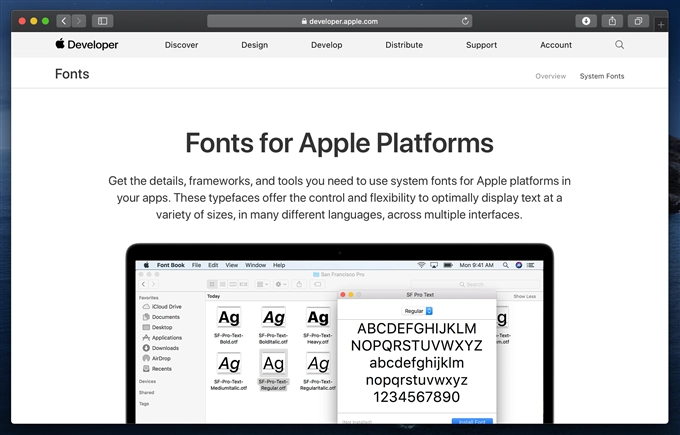
Task: Click Safari's forward arrow button
Action: tap(79, 21)
